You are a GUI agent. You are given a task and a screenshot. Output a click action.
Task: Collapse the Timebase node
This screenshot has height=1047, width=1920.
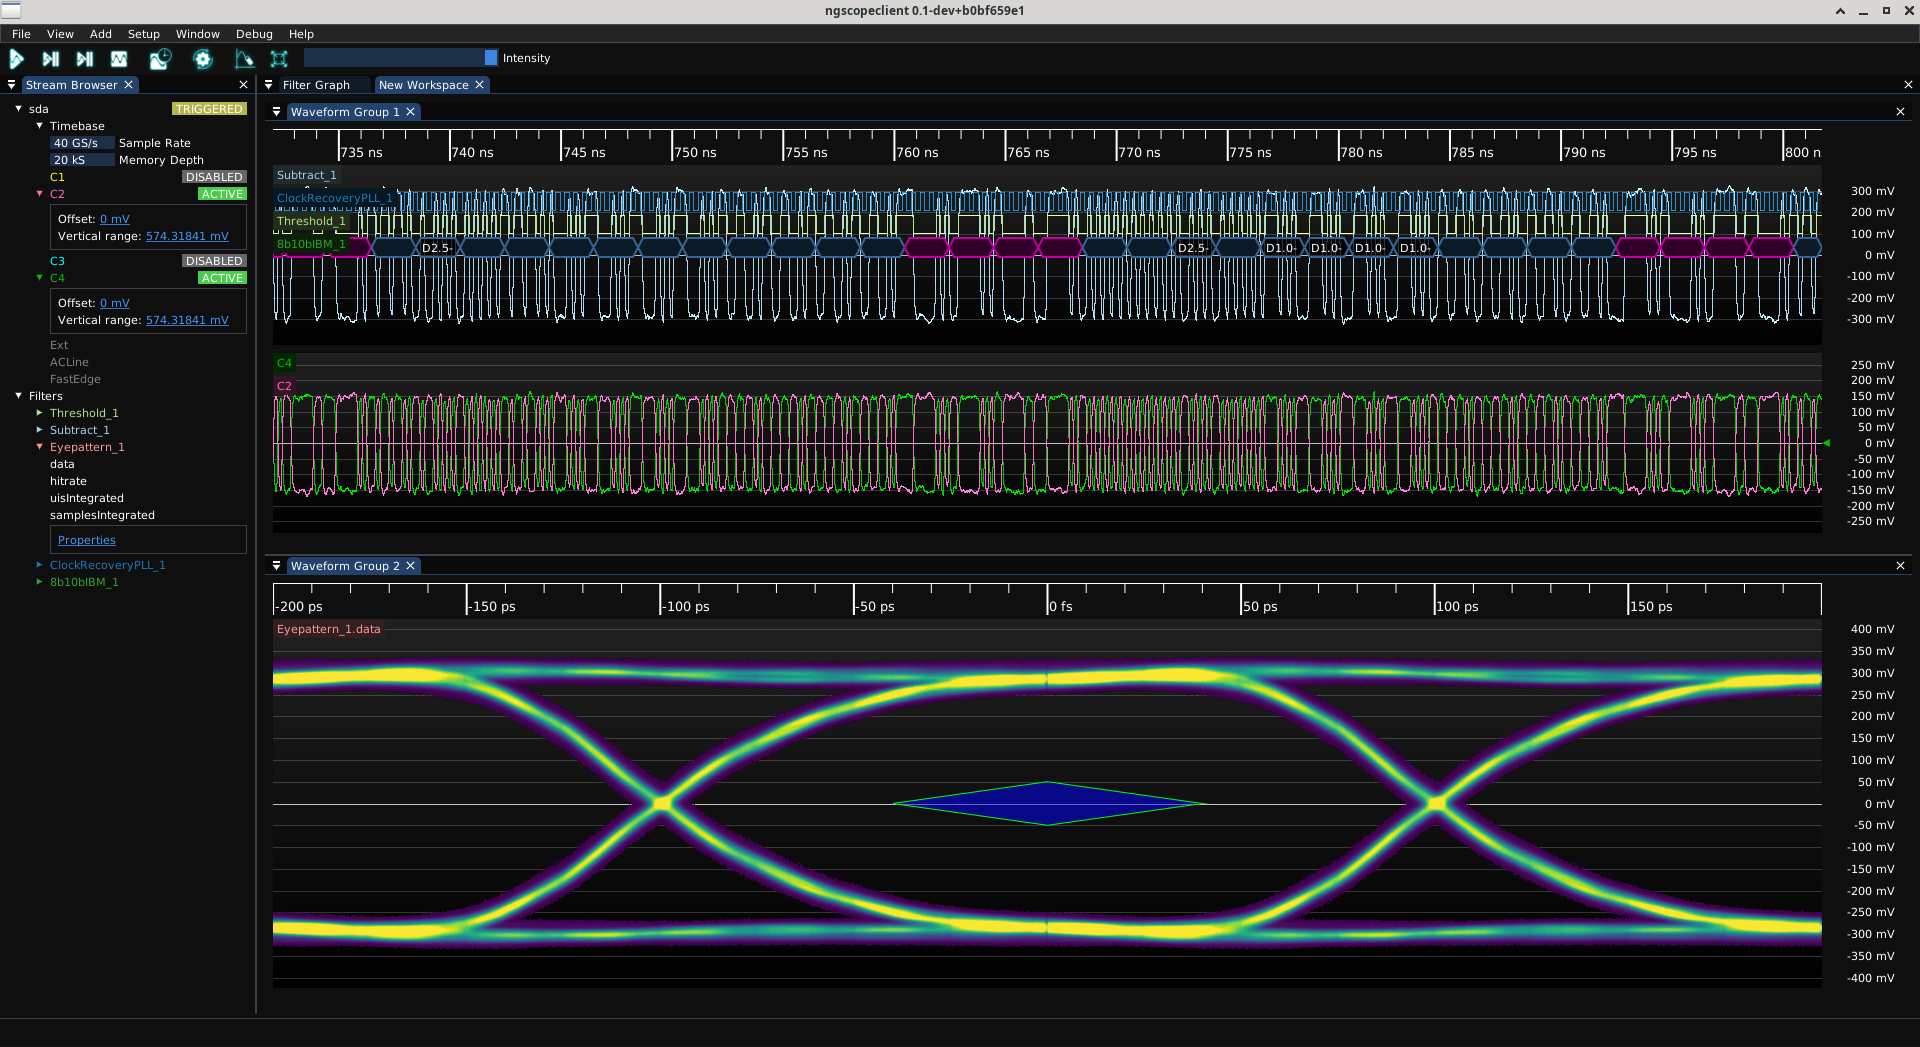40,125
